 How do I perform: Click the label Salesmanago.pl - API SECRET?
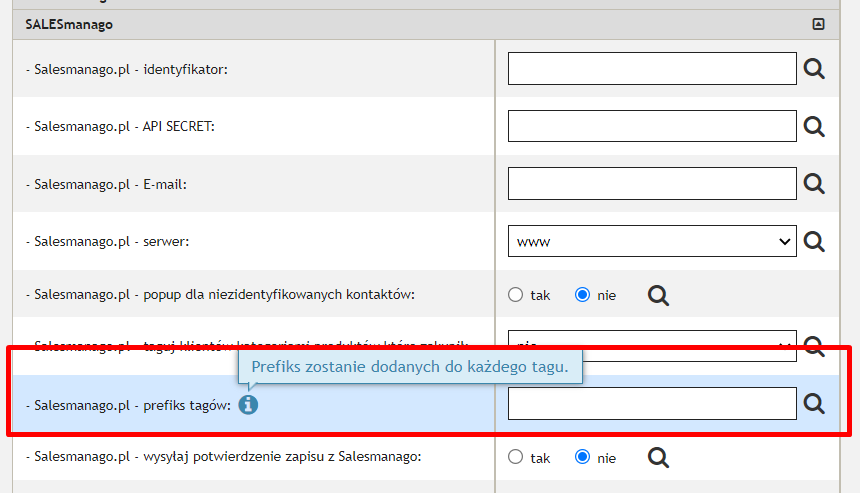121,127
